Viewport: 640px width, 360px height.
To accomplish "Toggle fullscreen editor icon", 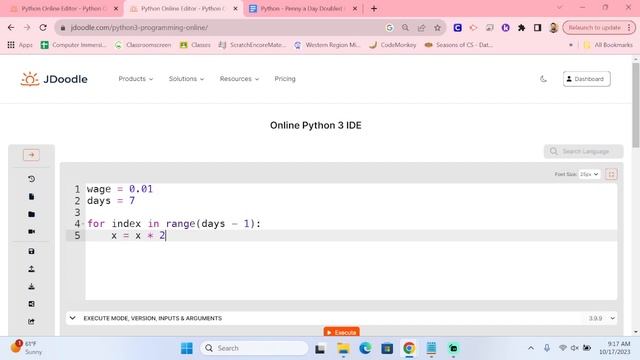I will [611, 174].
